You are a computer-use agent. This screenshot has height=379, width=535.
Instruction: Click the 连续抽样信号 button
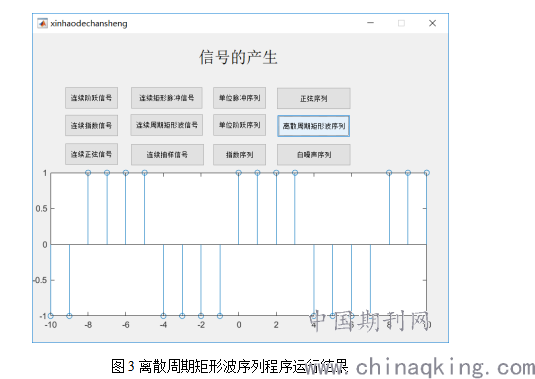[167, 155]
